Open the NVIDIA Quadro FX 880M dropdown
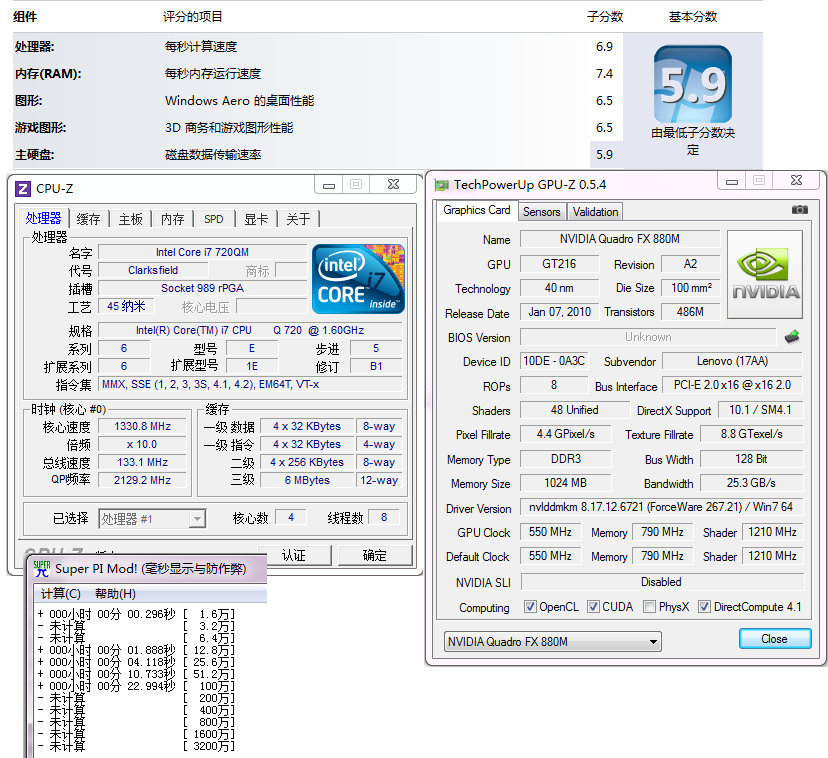This screenshot has width=828, height=758. (552, 642)
